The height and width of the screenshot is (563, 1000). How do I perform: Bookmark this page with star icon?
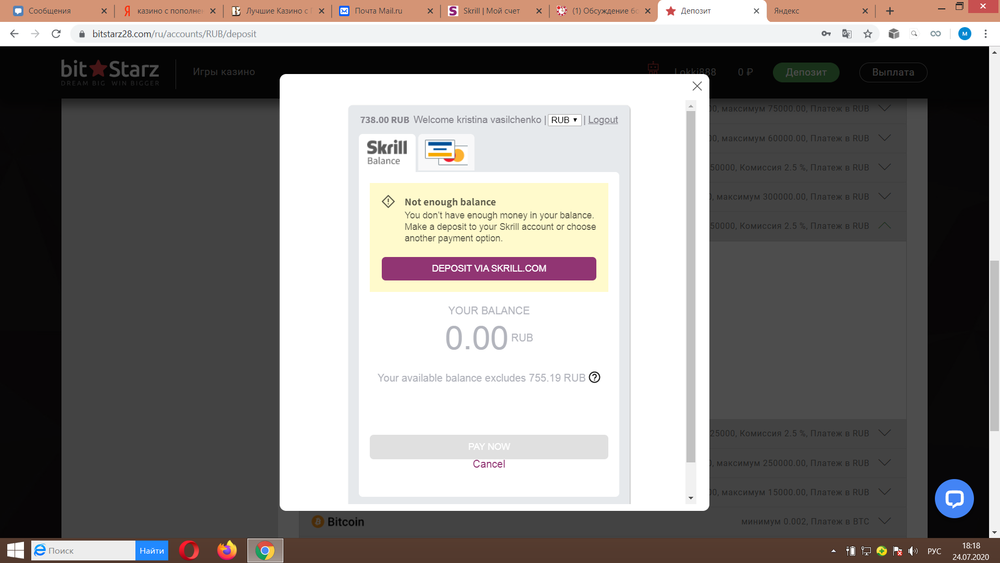(x=868, y=34)
